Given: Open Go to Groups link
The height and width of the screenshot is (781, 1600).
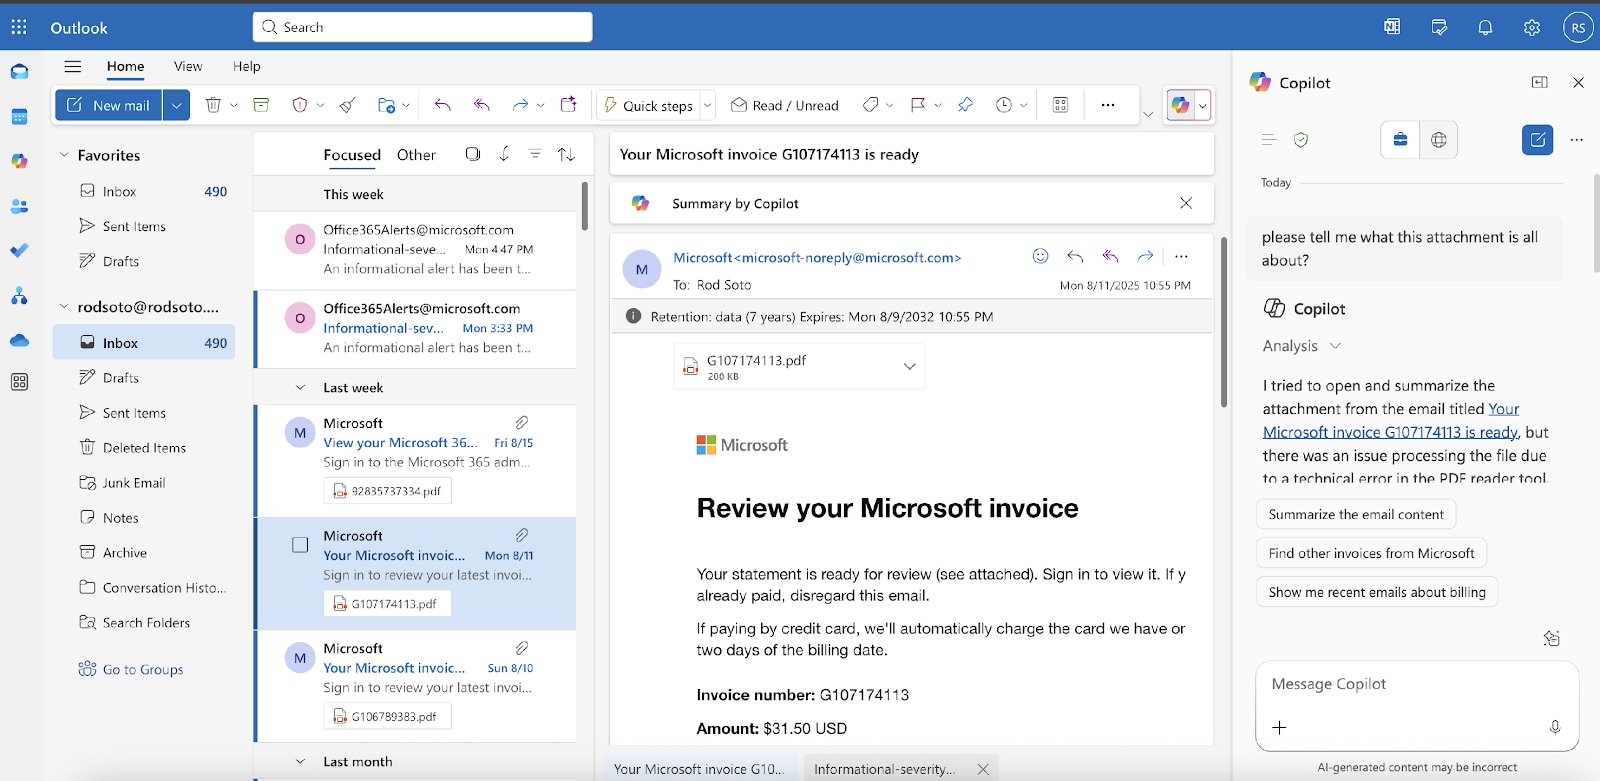Looking at the screenshot, I should (x=143, y=669).
